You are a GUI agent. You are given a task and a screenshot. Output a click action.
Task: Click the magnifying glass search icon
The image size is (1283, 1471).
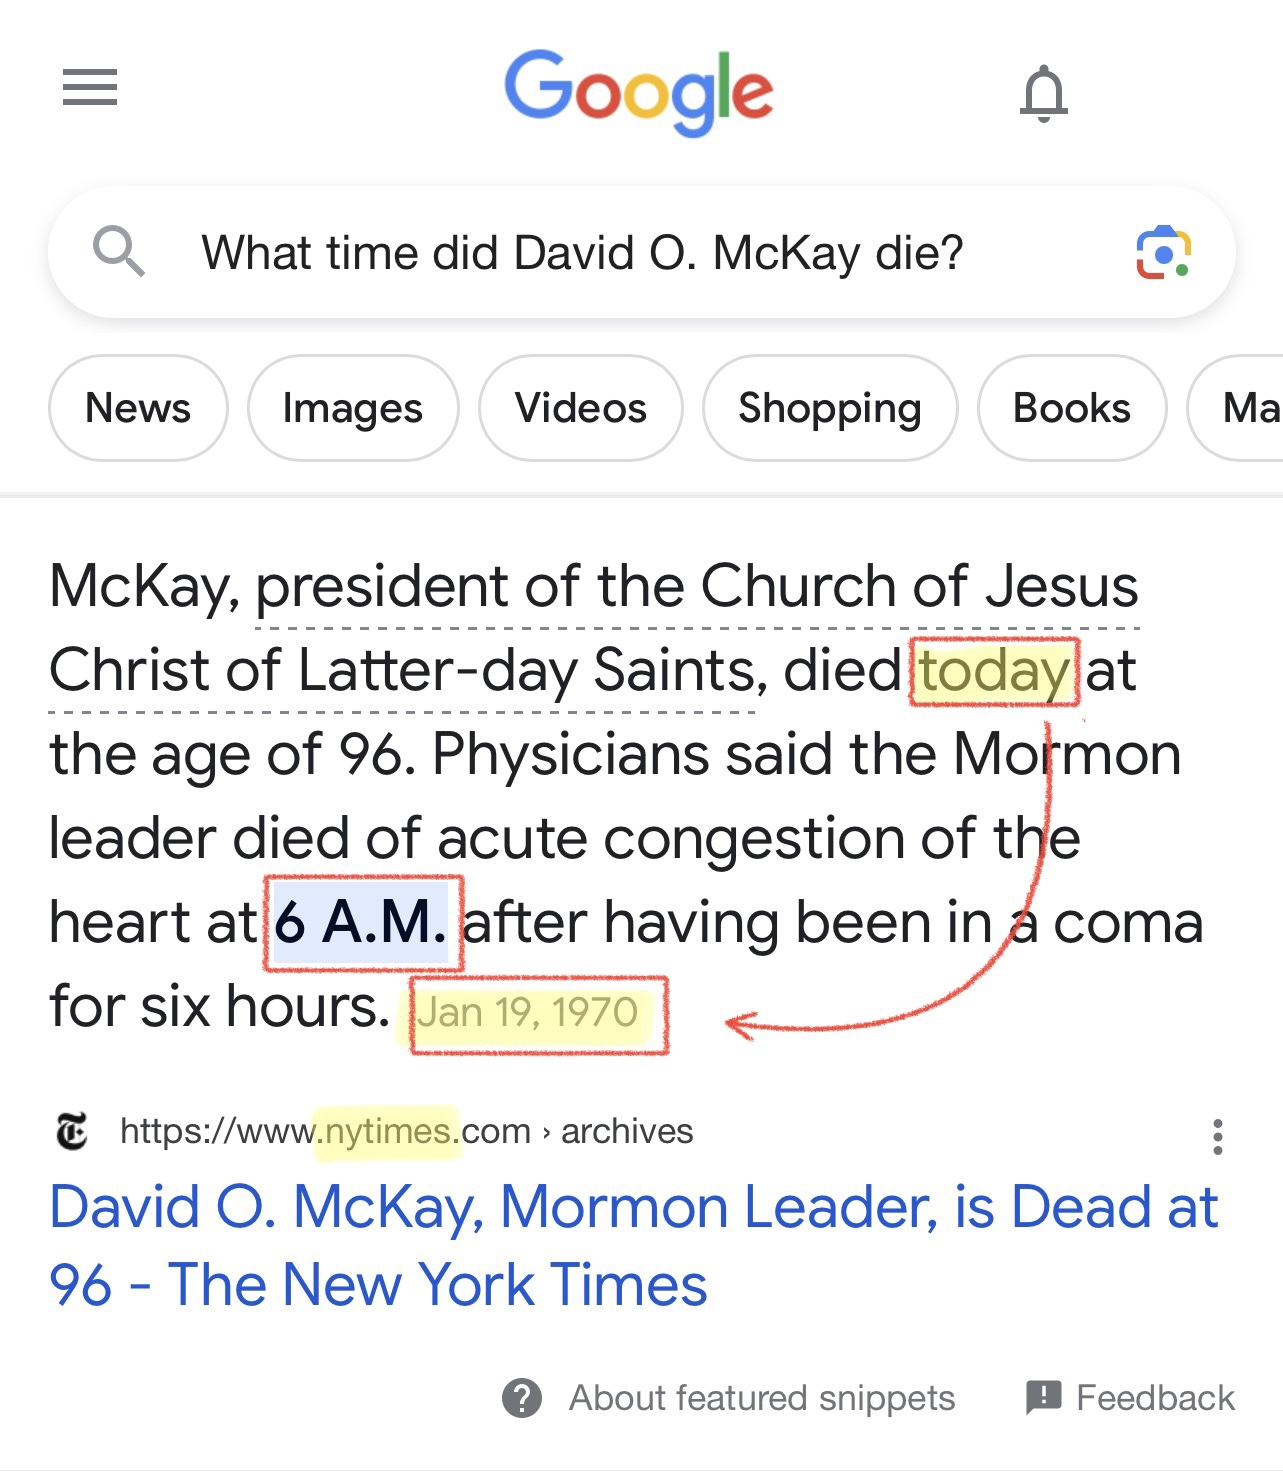[x=118, y=251]
